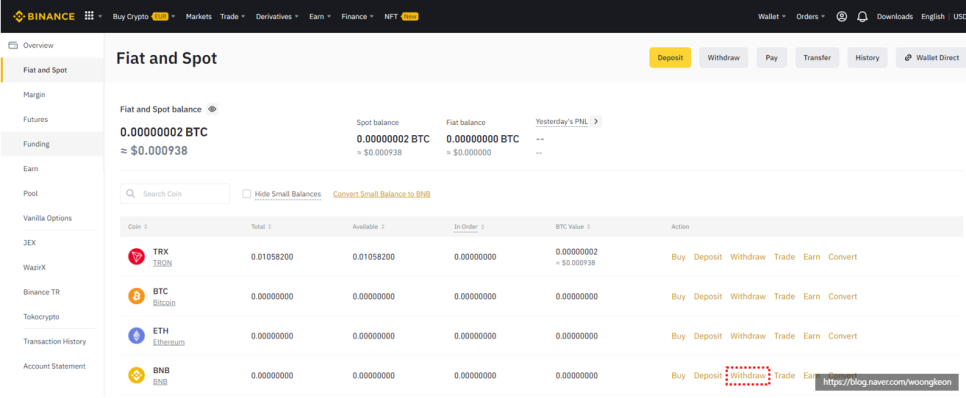The height and width of the screenshot is (398, 966).
Task: Click the Wallet Direct button
Action: [931, 57]
